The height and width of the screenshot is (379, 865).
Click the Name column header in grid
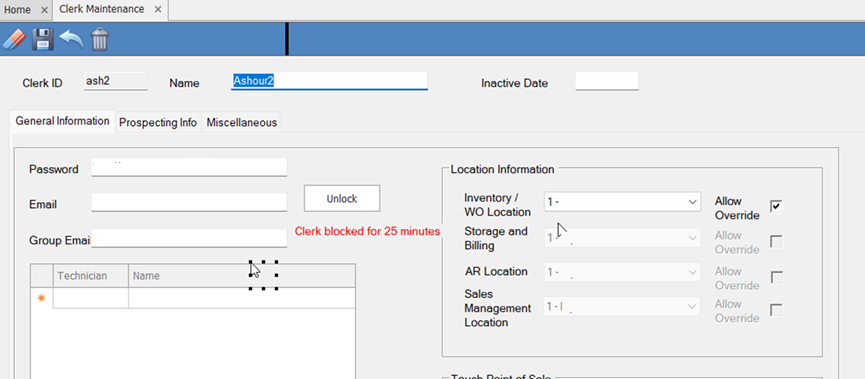click(242, 276)
